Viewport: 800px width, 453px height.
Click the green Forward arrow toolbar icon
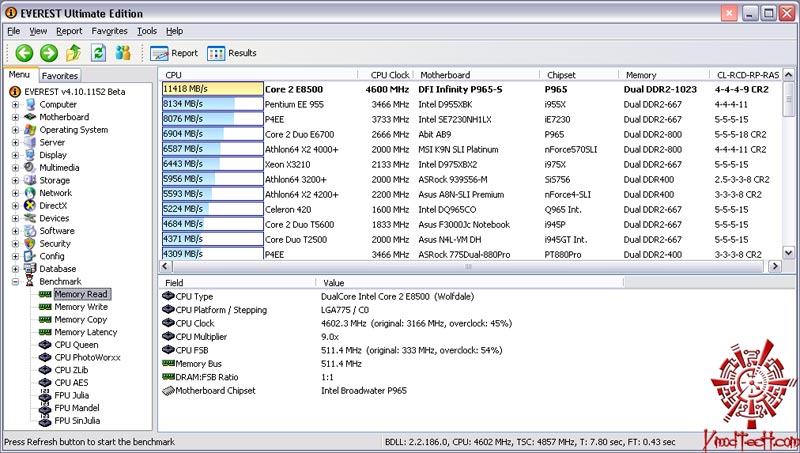tap(49, 53)
